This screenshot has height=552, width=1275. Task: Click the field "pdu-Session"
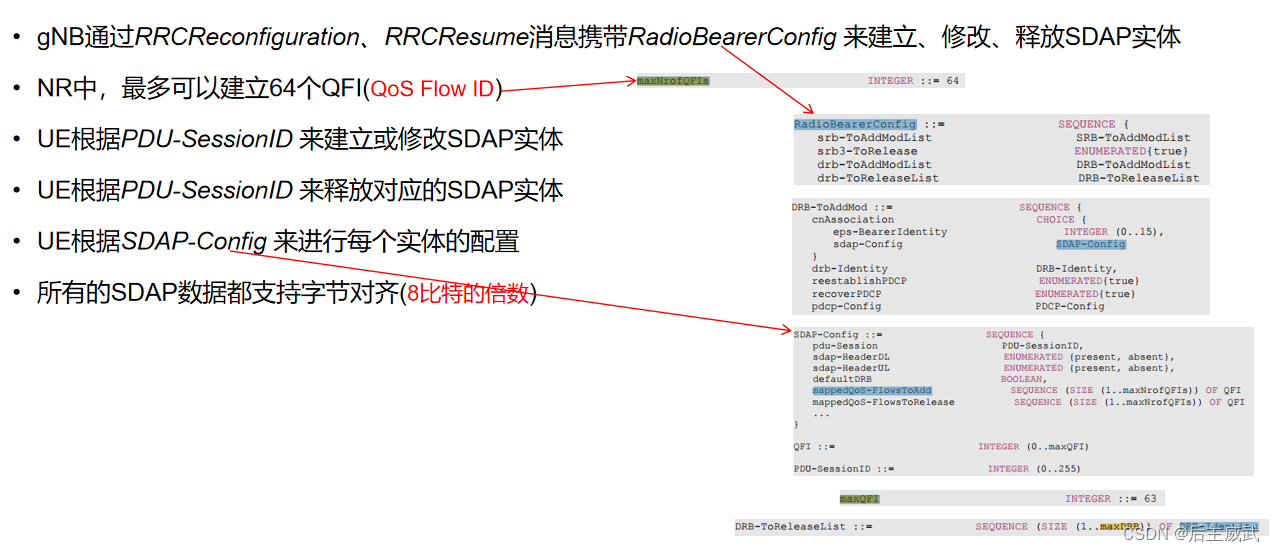click(845, 346)
